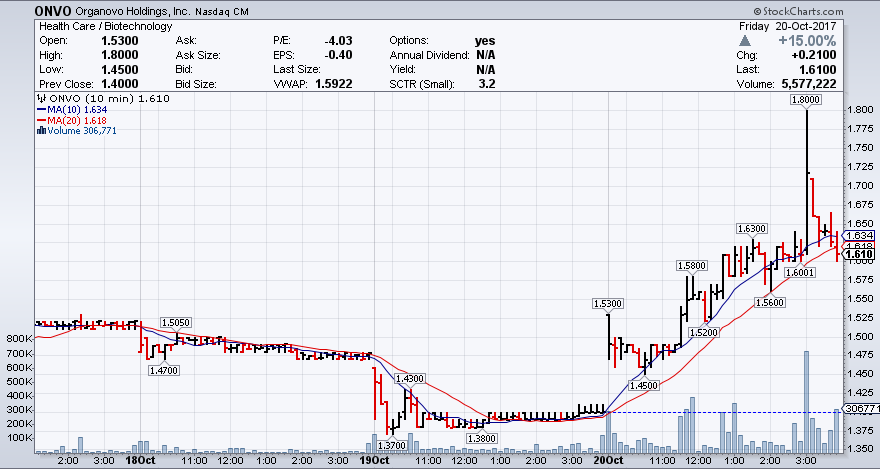Click the red MA(20) line legend marker
This screenshot has width=880, height=469.
[x=41, y=120]
